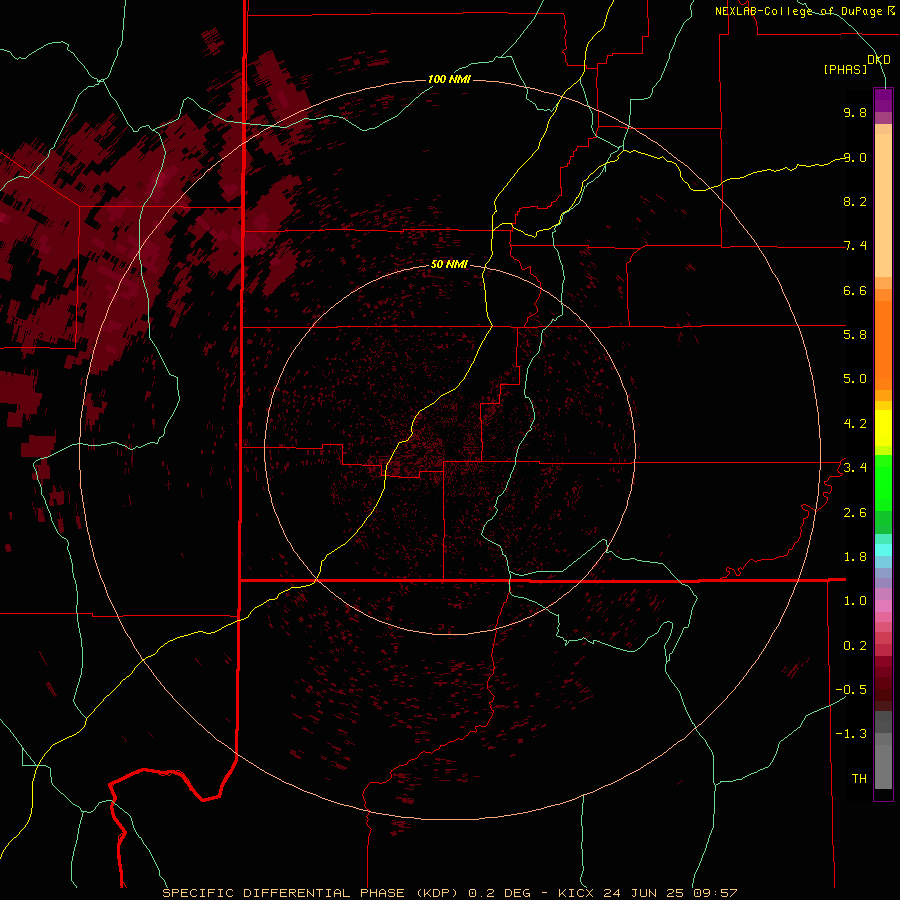Click the 4.2 scale value

click(x=855, y=424)
